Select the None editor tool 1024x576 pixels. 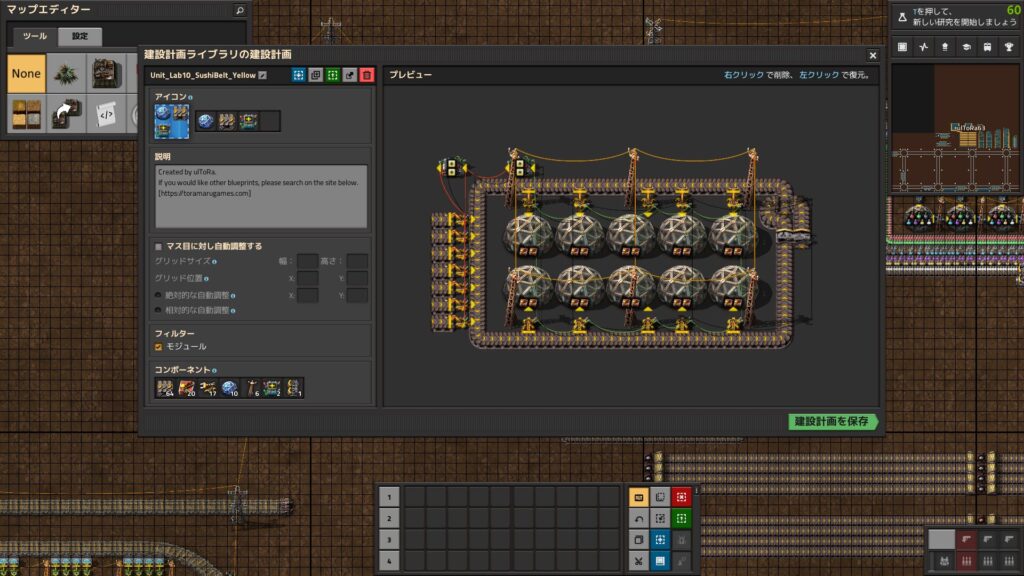pos(26,73)
